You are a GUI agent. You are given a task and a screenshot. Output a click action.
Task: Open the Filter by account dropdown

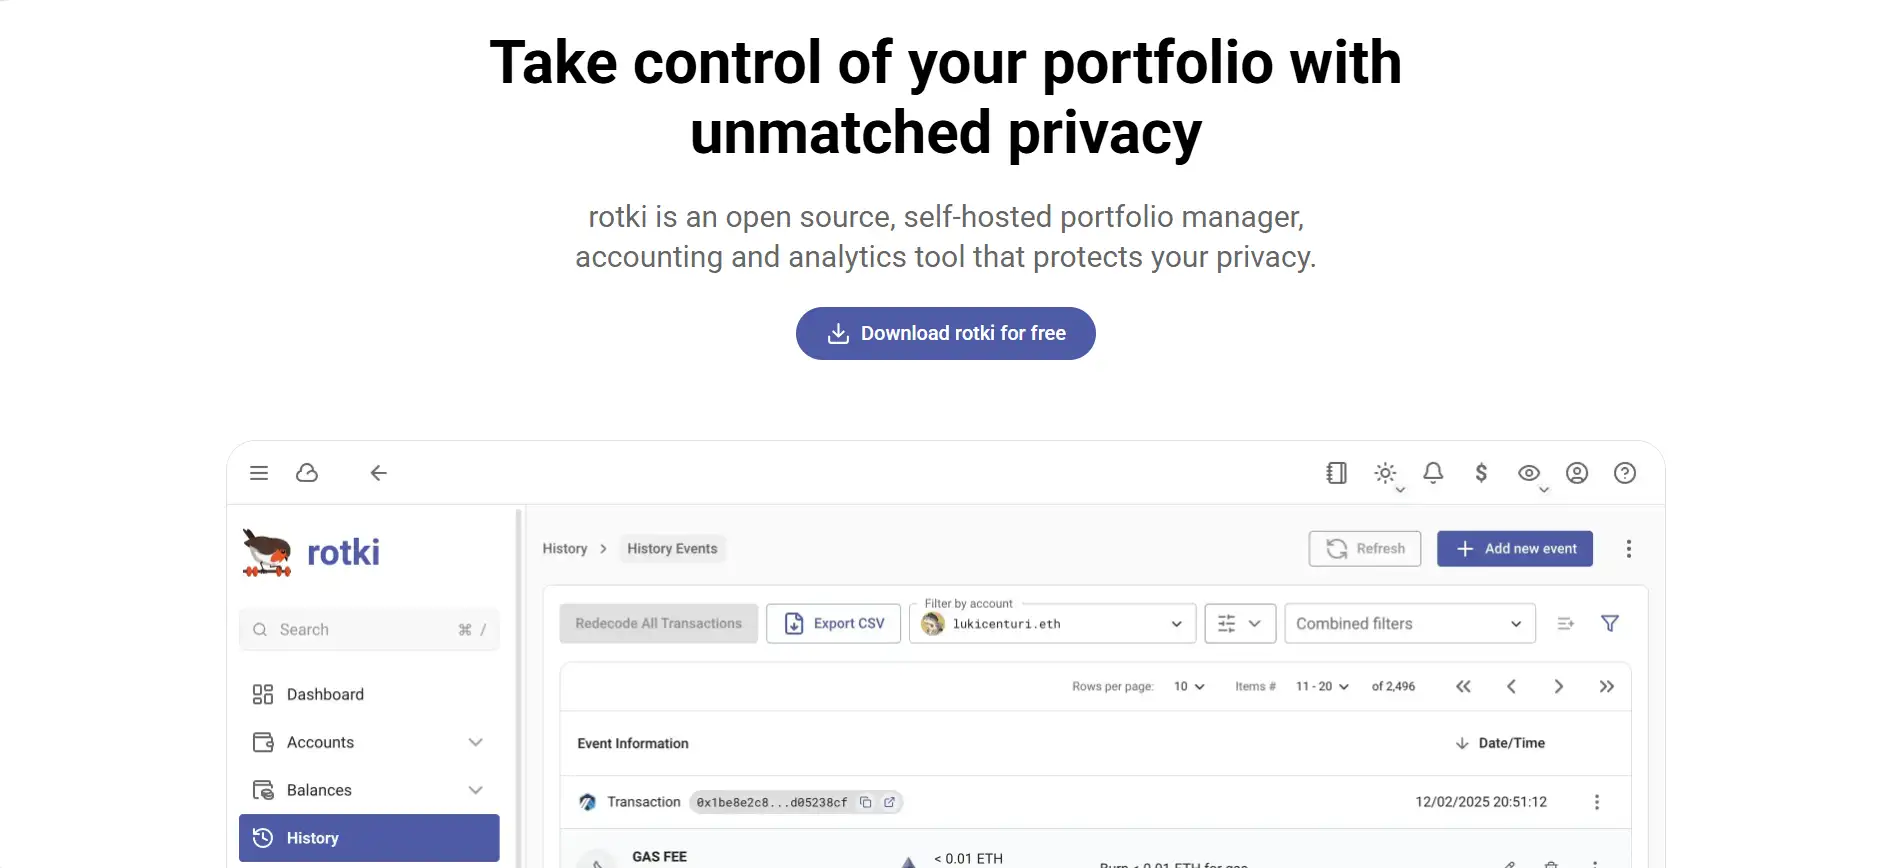click(x=1052, y=624)
